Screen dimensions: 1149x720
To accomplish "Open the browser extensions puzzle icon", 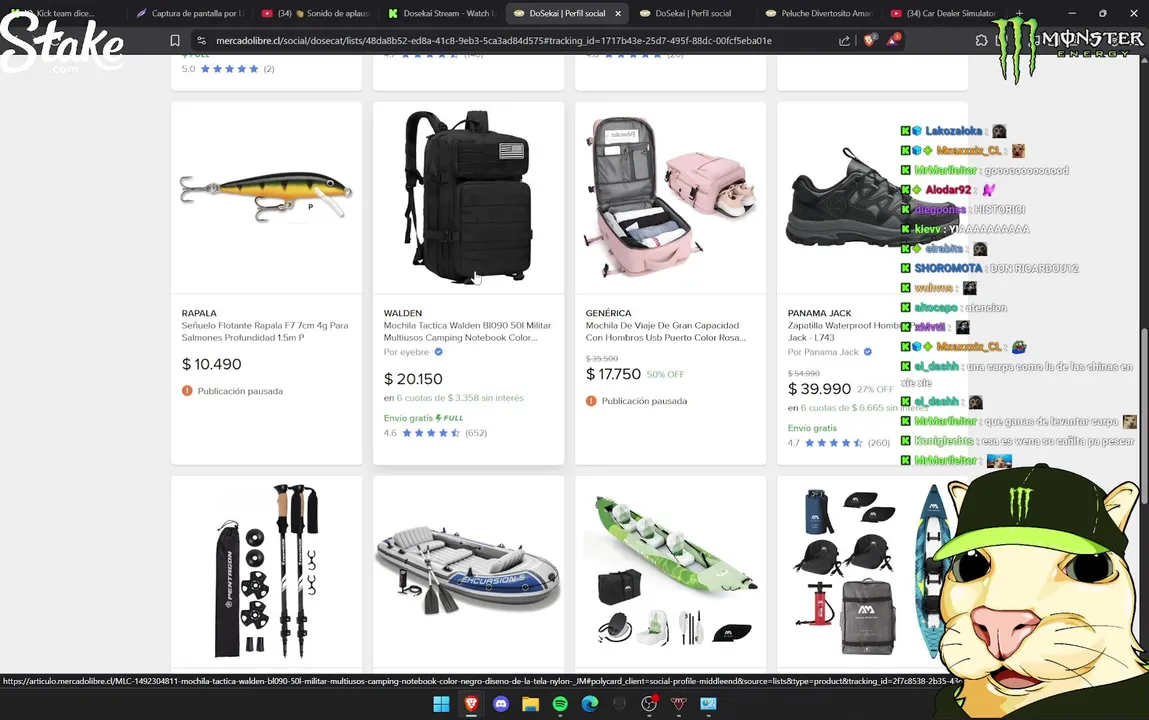I will [x=981, y=41].
